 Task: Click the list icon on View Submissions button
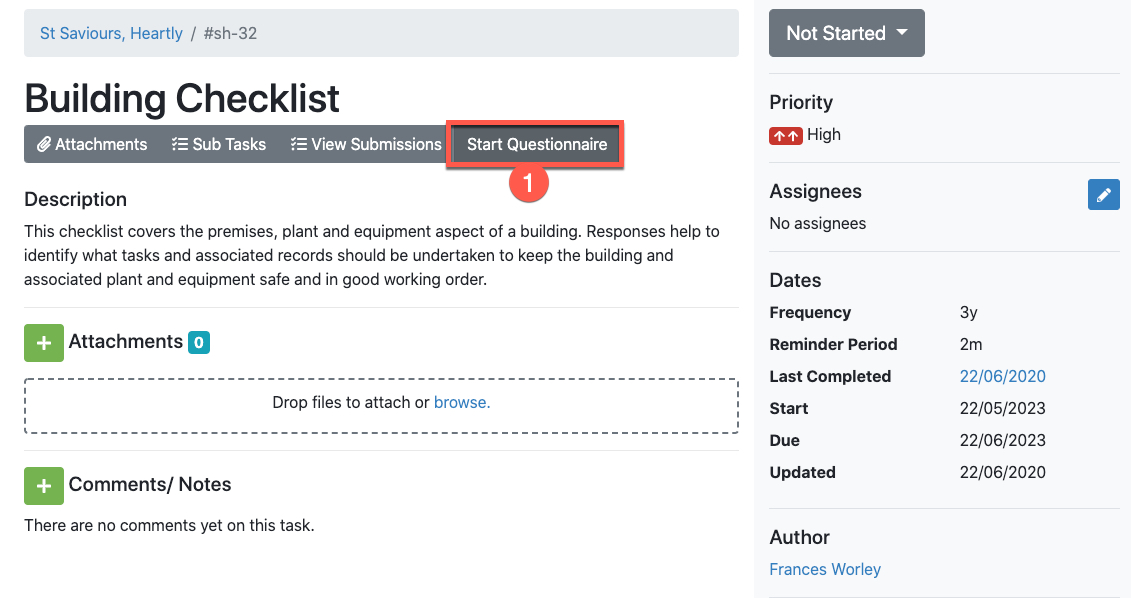(x=299, y=145)
